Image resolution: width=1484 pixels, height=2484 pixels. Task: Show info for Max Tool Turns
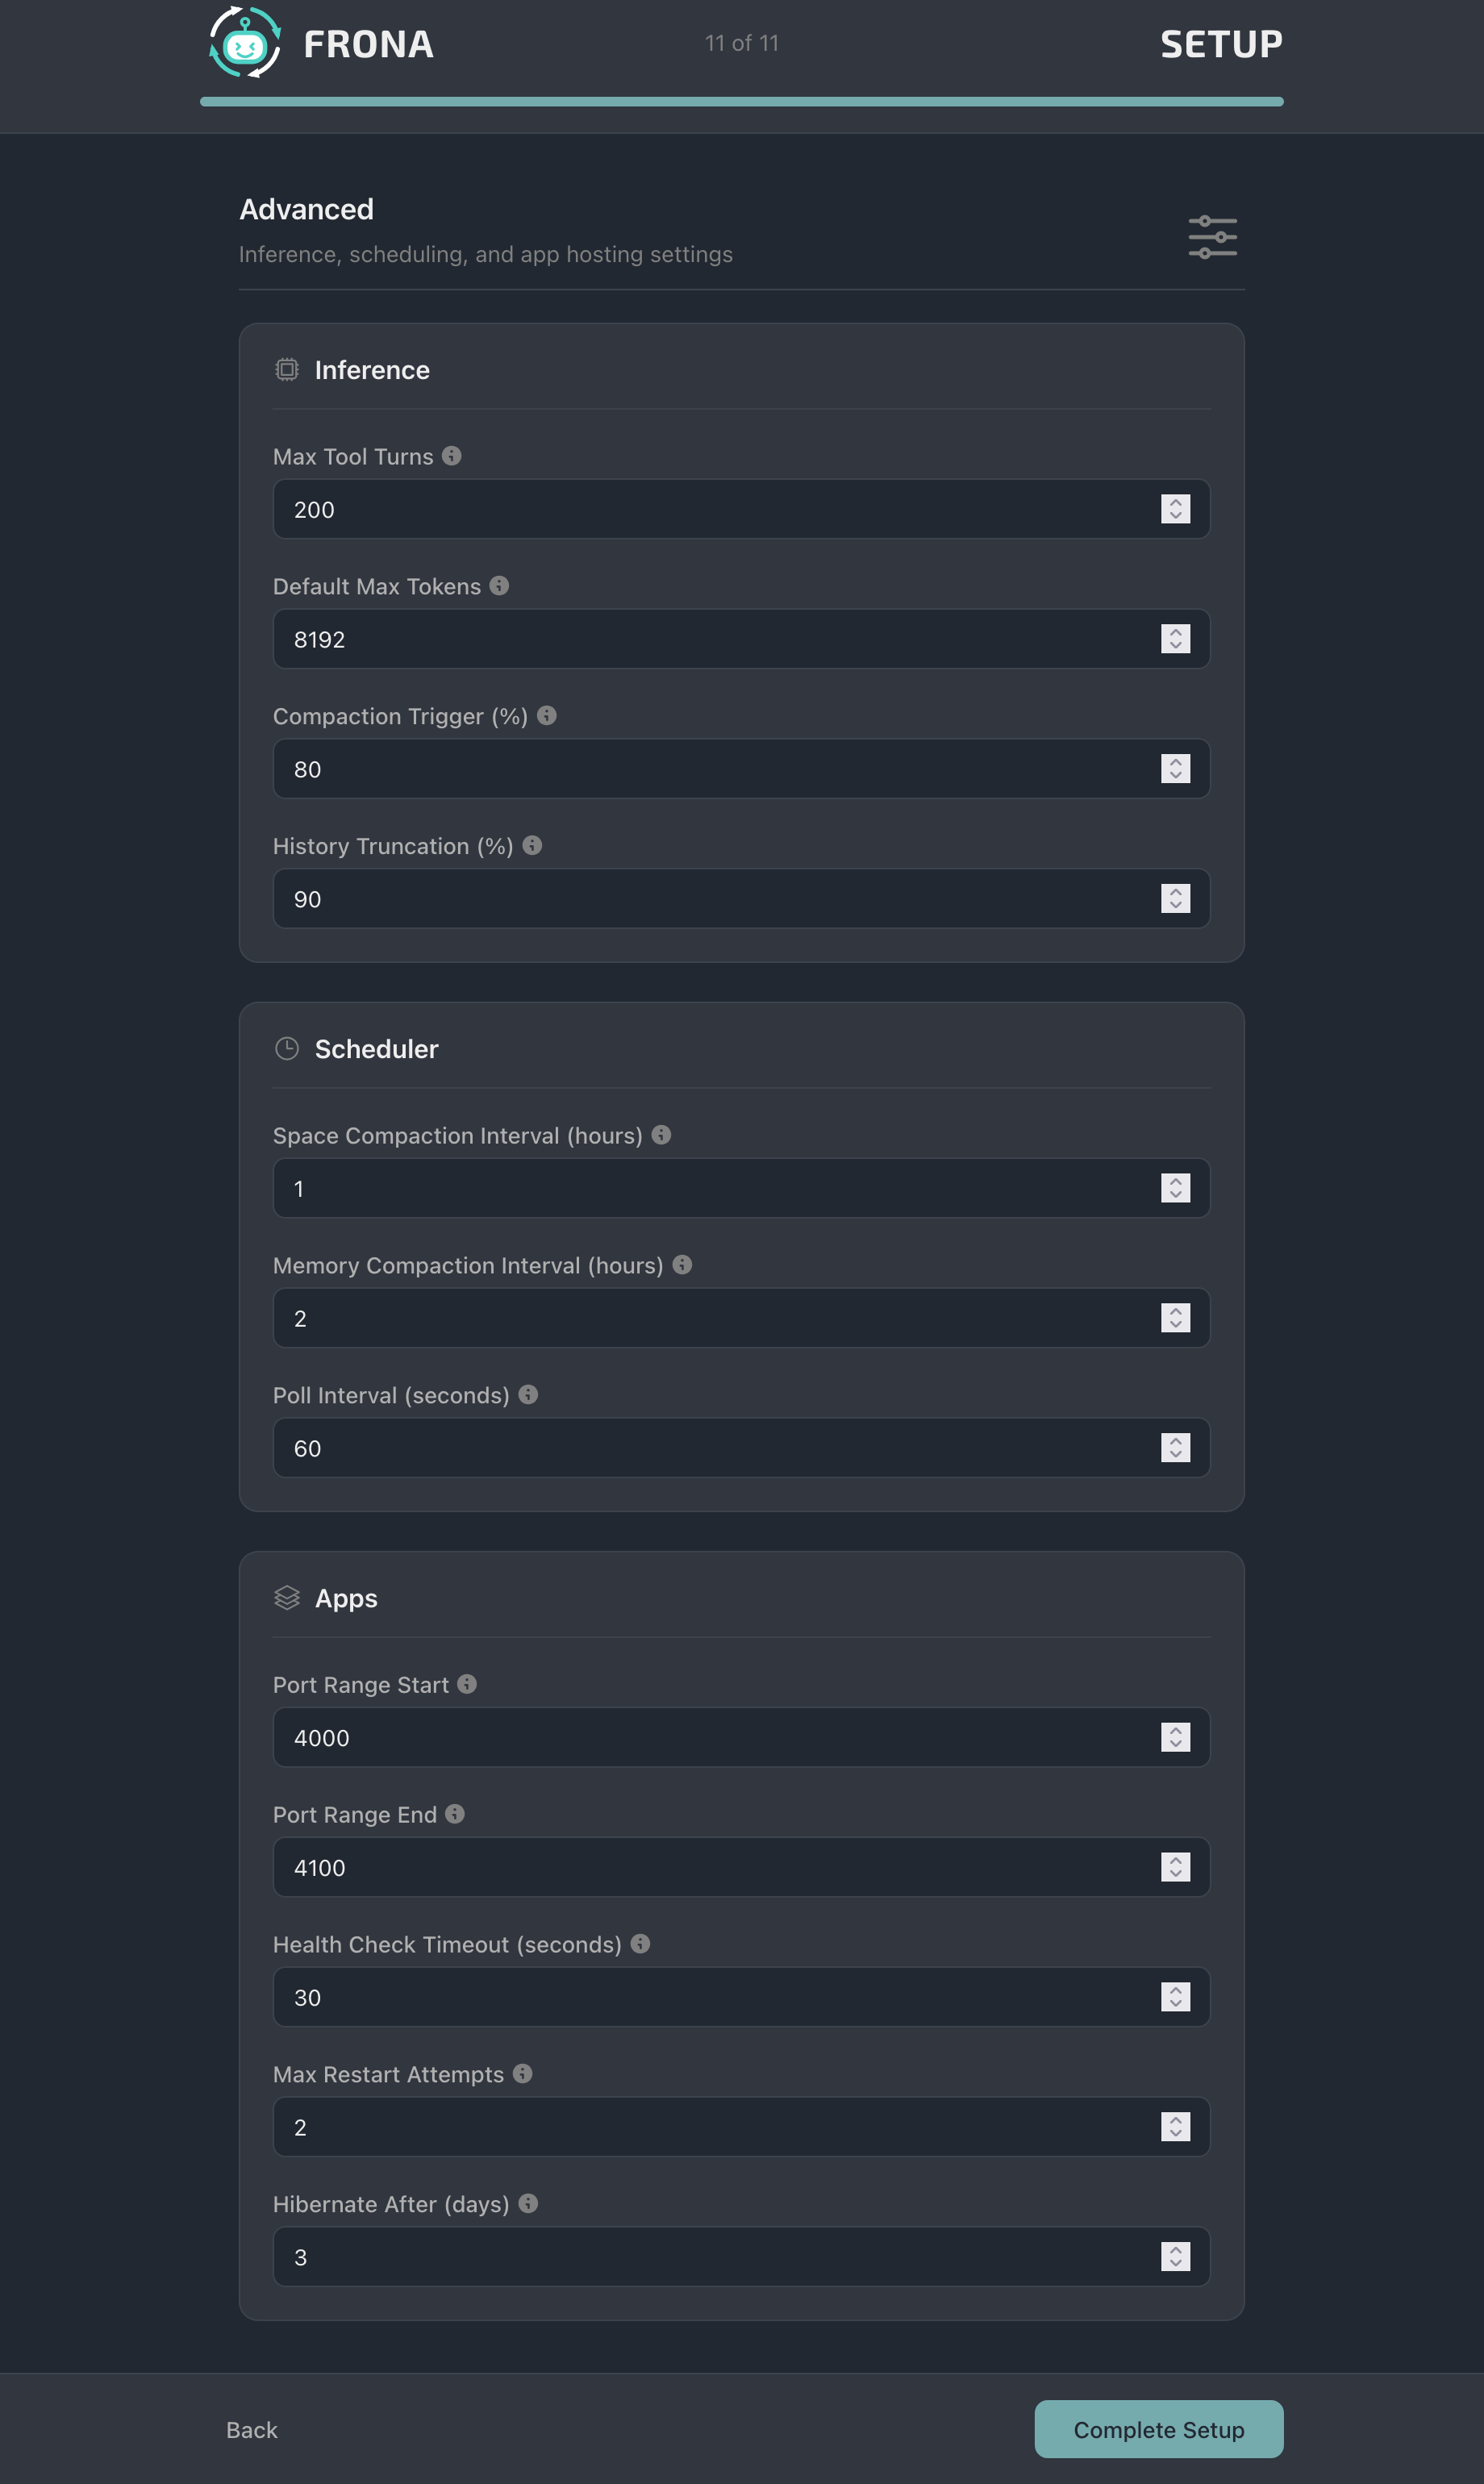point(452,456)
